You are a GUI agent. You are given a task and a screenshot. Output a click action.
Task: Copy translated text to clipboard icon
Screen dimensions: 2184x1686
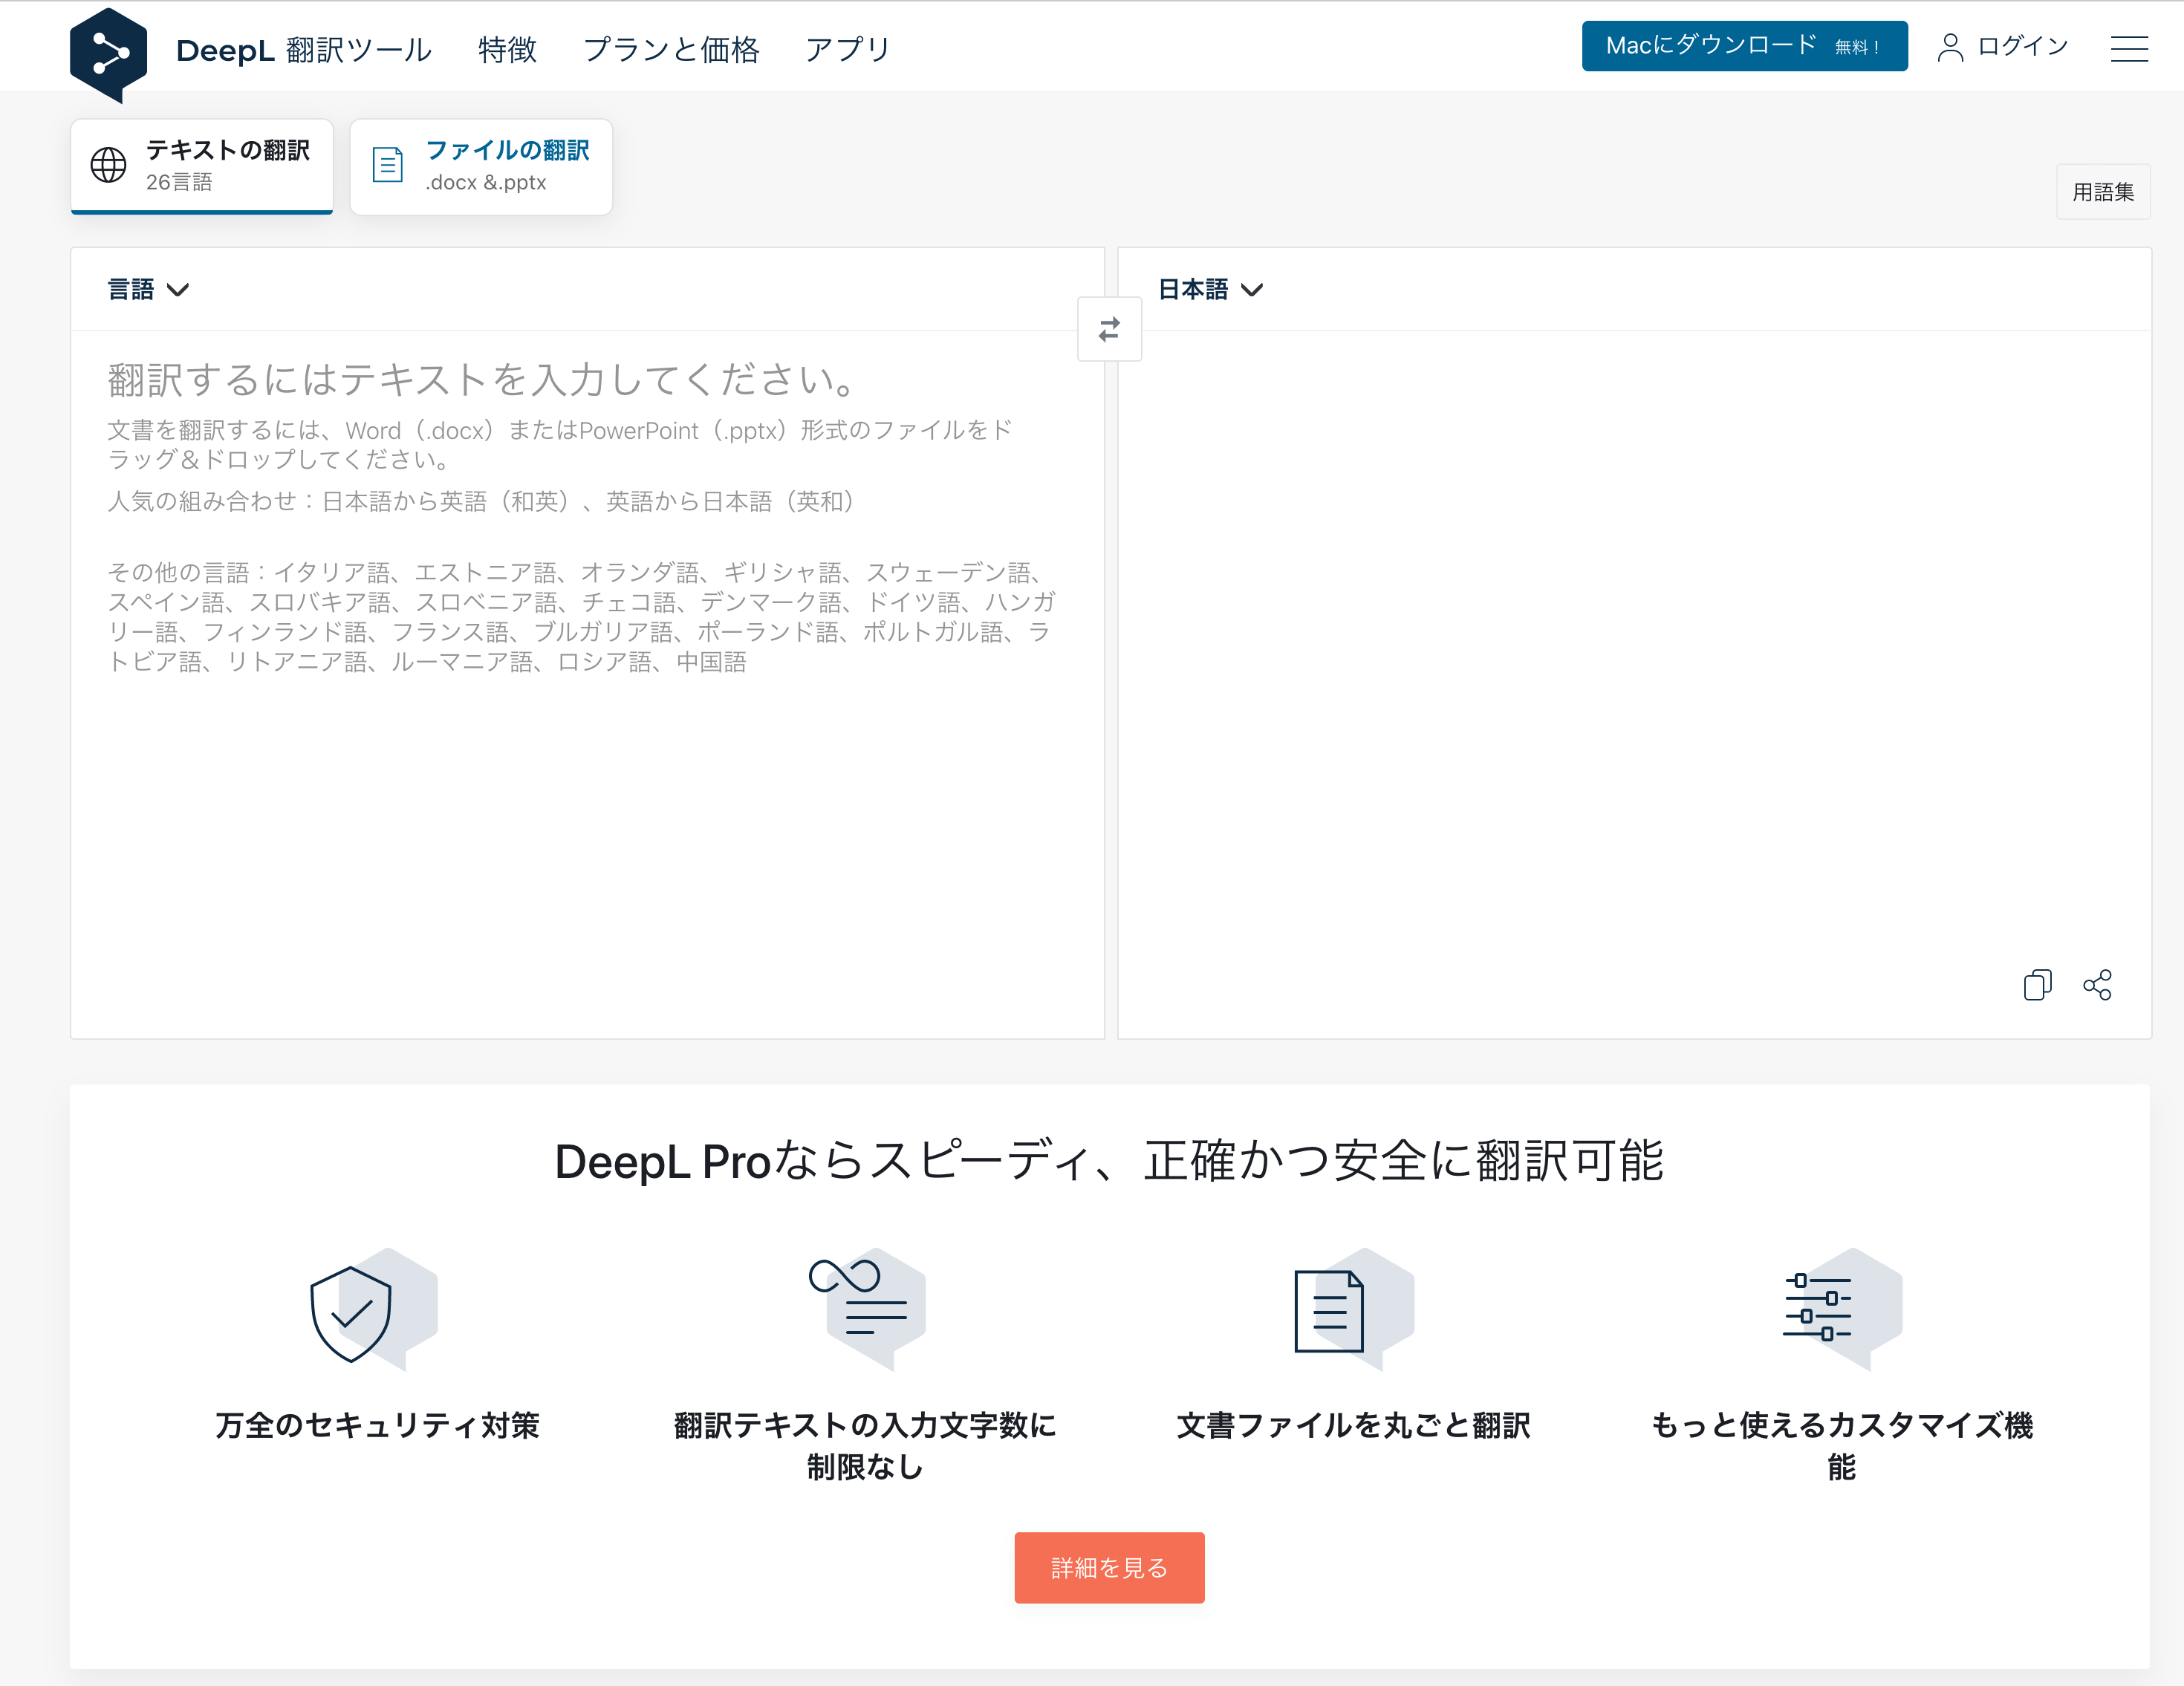pyautogui.click(x=2037, y=985)
